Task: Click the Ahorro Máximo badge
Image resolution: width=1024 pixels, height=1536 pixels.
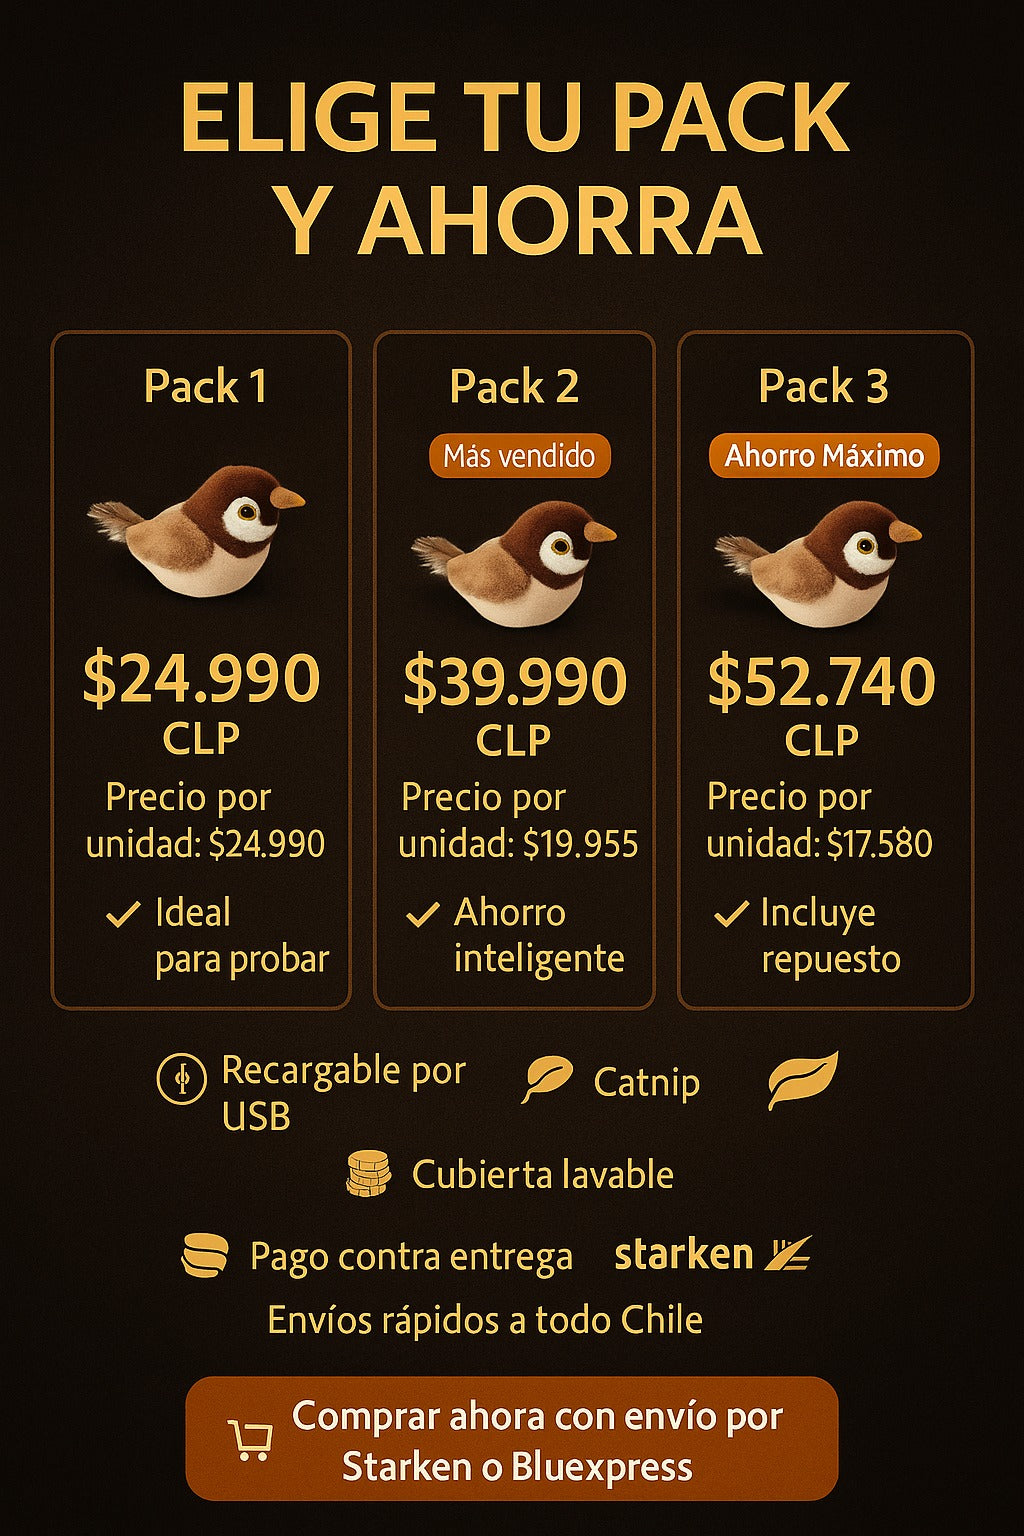Action: tap(824, 456)
